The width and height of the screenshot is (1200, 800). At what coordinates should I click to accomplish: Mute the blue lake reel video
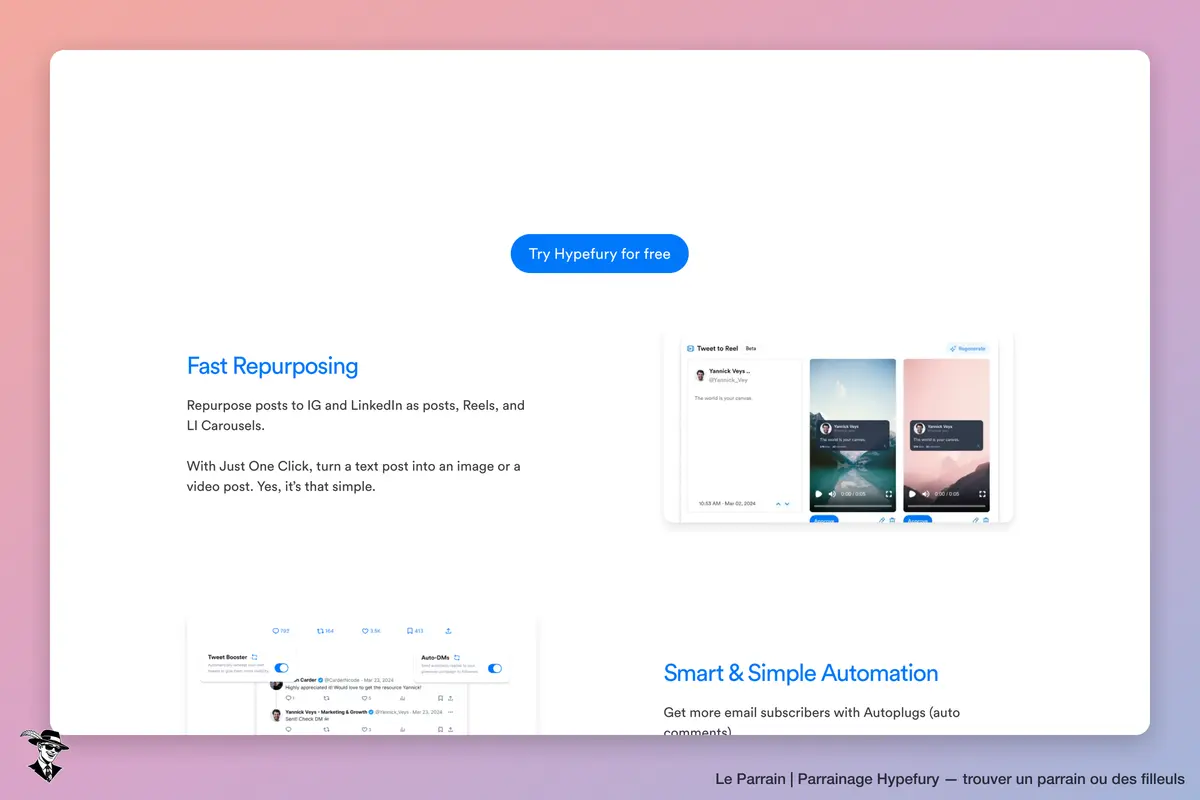(832, 494)
